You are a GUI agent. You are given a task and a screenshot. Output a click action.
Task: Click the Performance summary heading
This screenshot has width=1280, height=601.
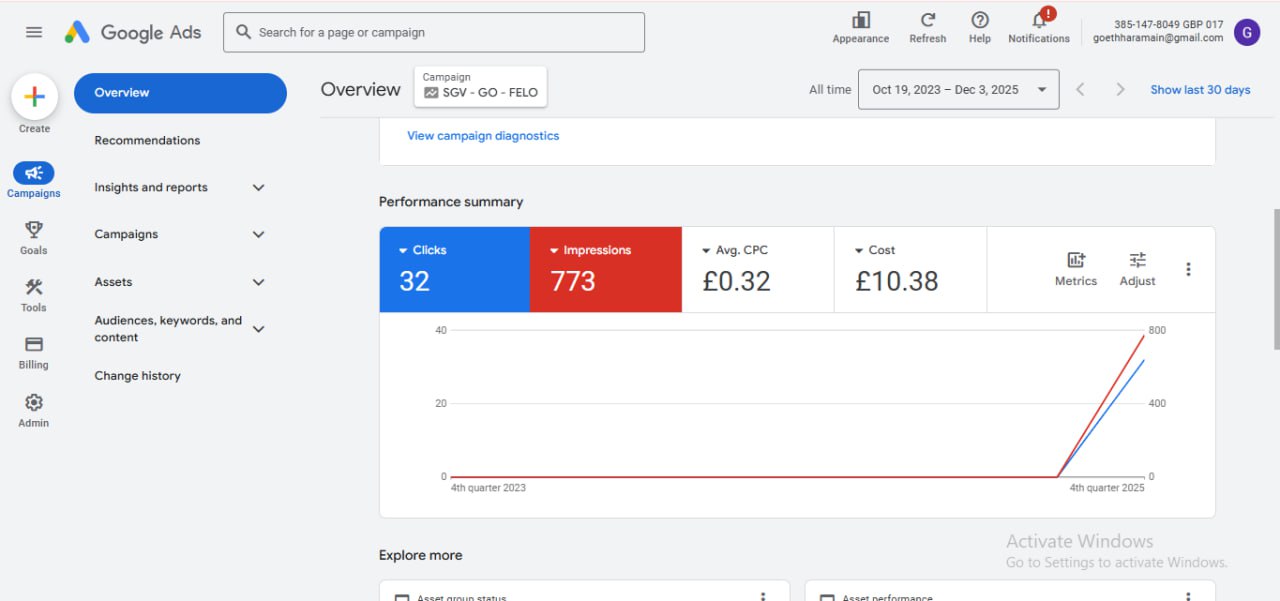click(x=451, y=202)
